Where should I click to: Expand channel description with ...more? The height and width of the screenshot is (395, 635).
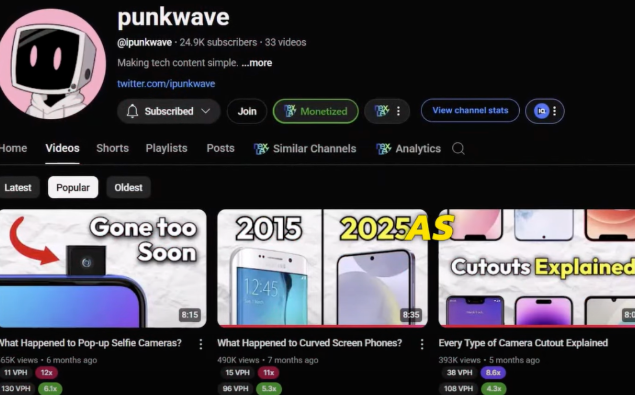(257, 63)
